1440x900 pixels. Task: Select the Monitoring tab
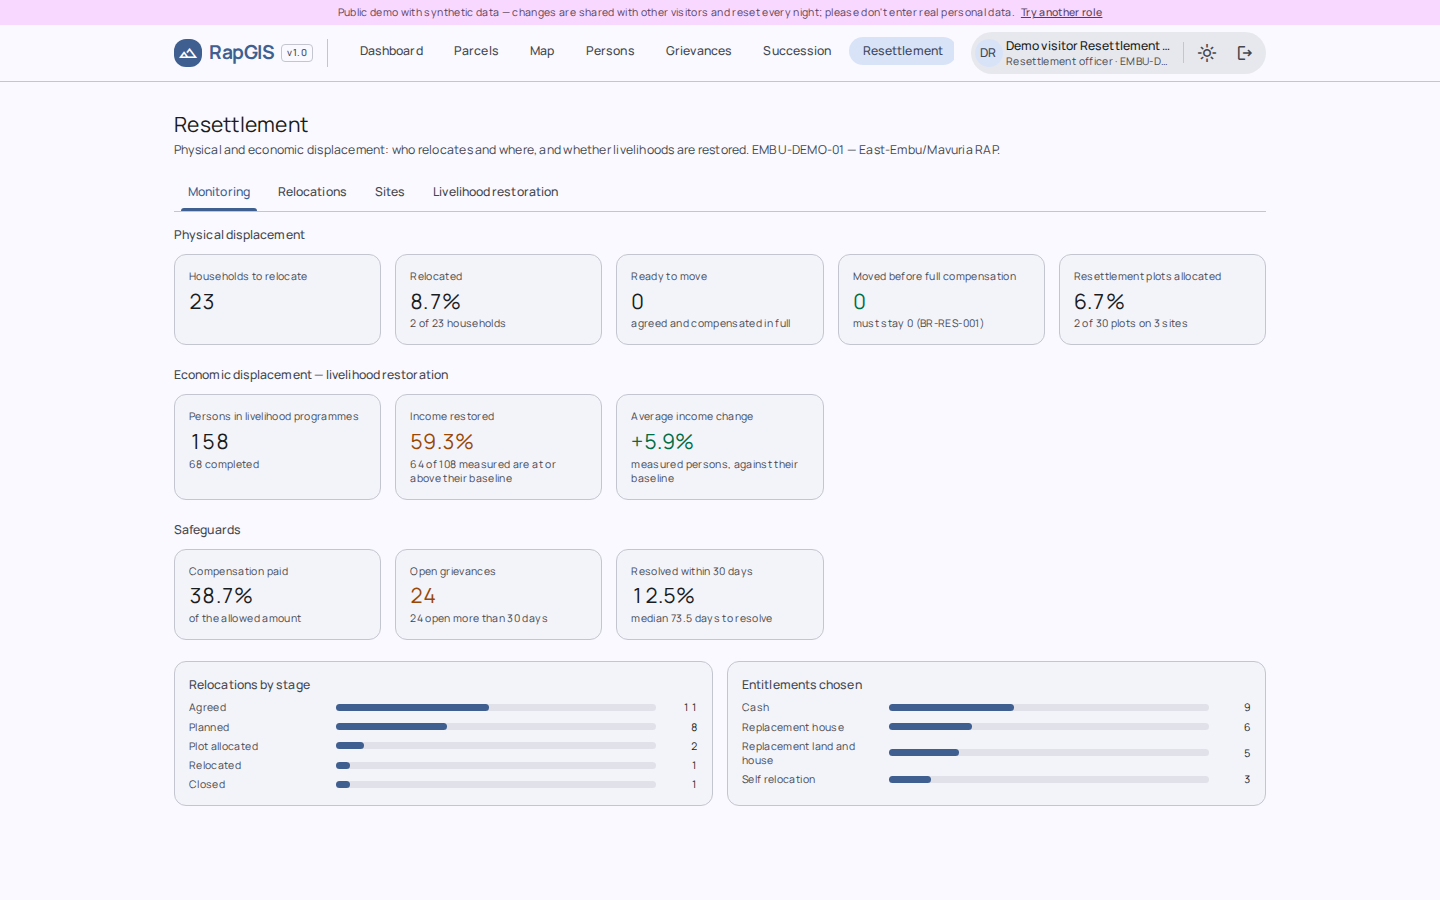(x=219, y=192)
